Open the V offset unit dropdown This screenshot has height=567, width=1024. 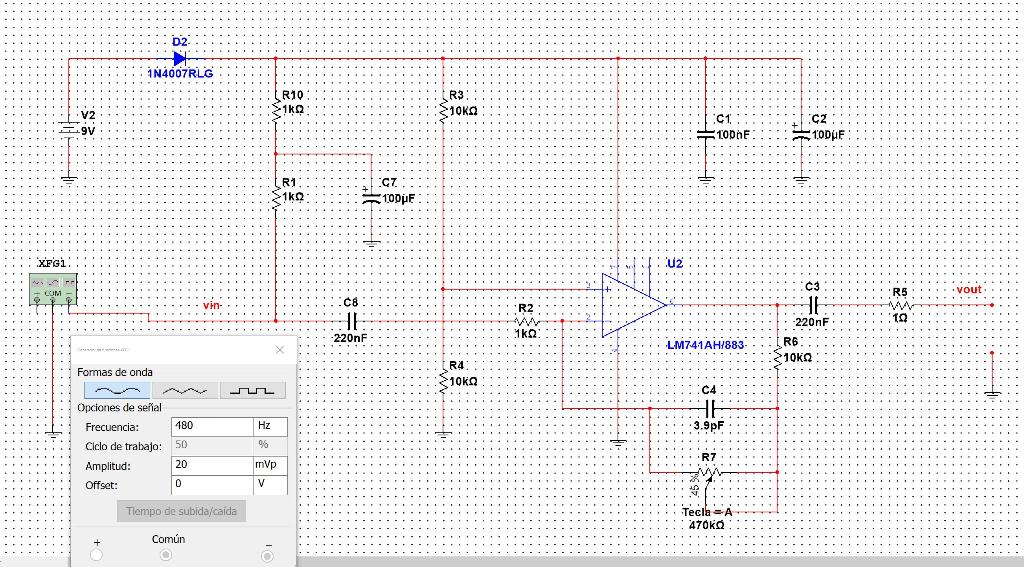point(270,485)
